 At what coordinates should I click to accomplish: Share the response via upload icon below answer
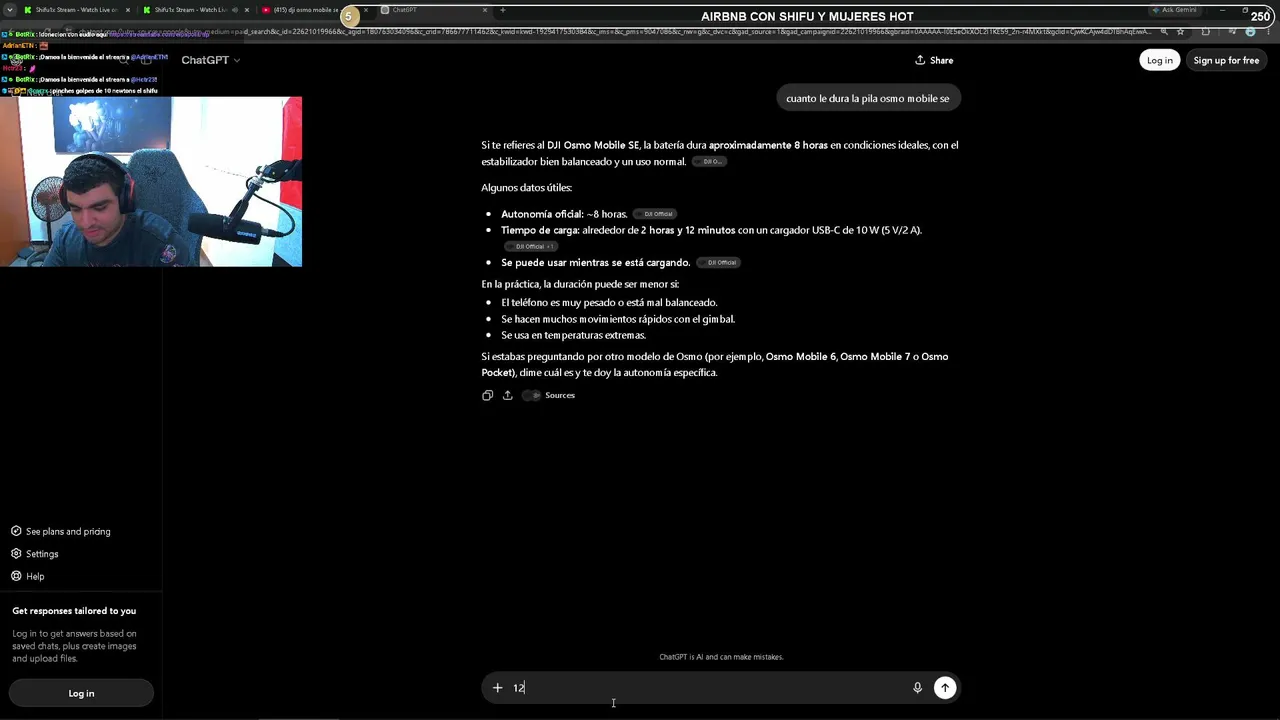[x=508, y=395]
